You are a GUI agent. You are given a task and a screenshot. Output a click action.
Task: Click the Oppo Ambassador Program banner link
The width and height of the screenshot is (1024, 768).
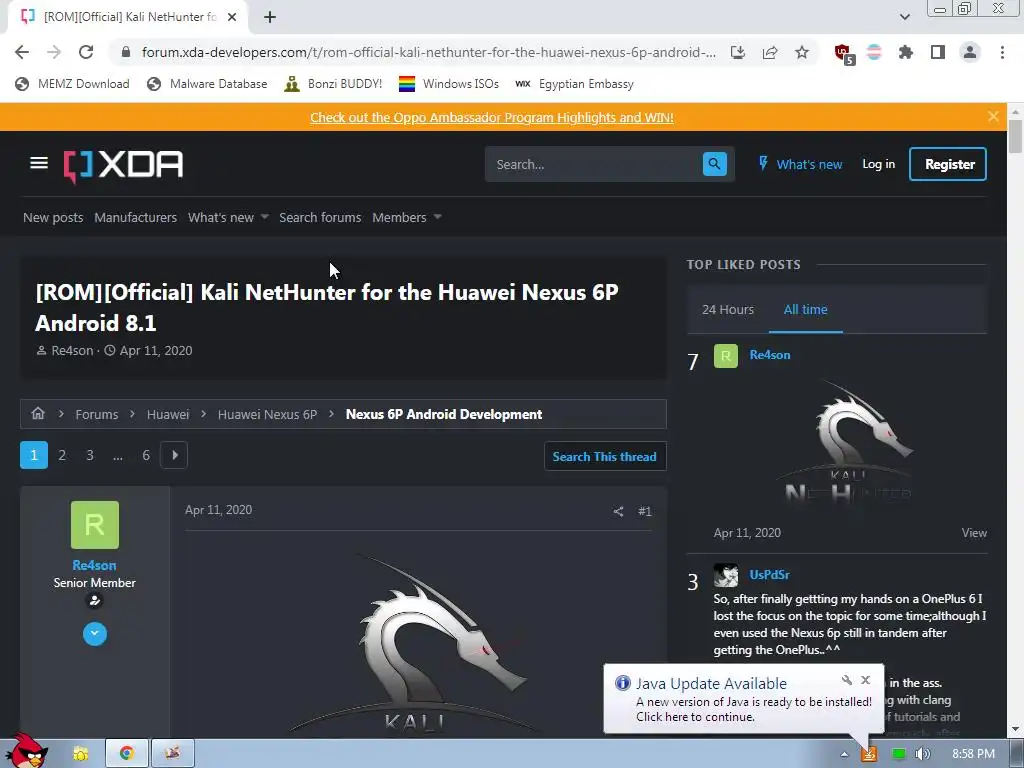pos(492,118)
